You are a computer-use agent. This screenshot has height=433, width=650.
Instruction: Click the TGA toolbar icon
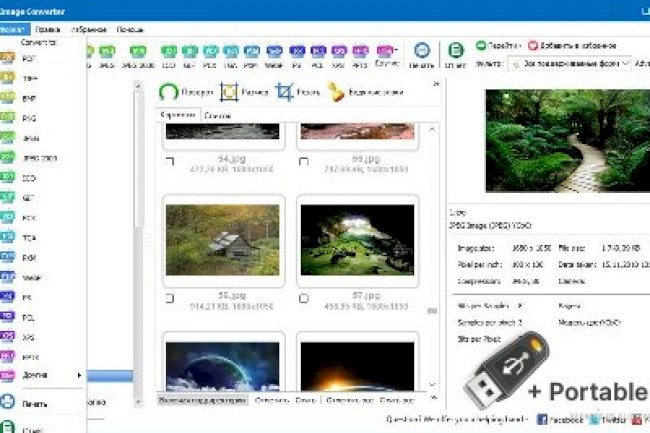click(230, 56)
